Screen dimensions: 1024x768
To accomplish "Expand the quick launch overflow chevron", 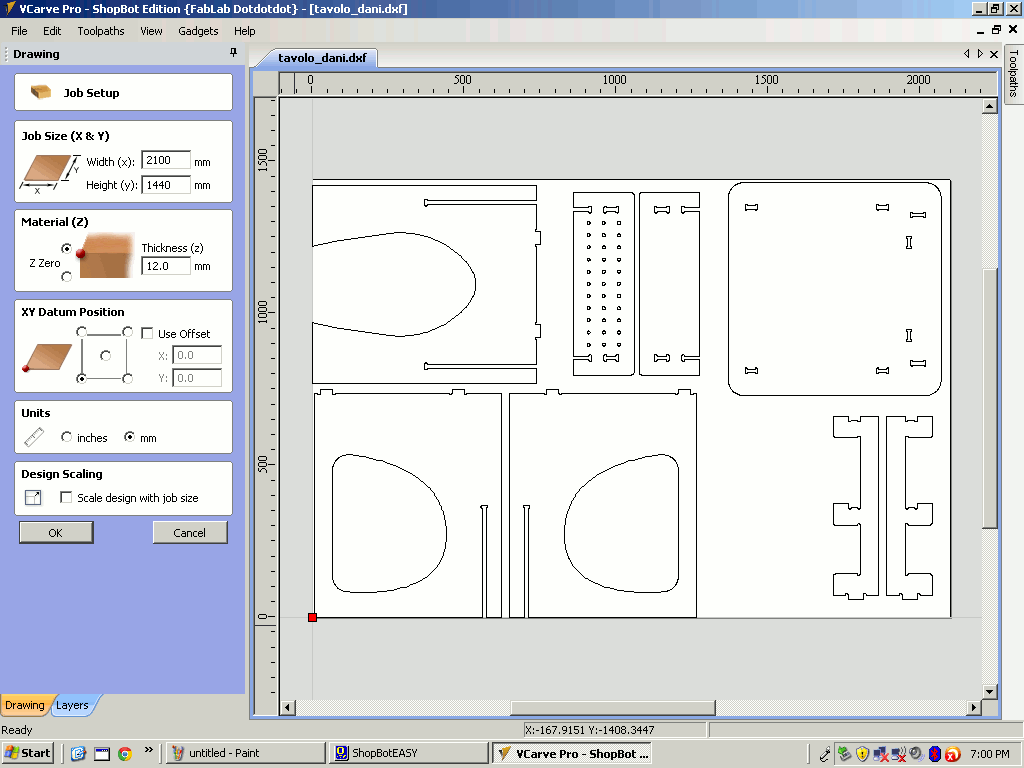I will point(149,750).
